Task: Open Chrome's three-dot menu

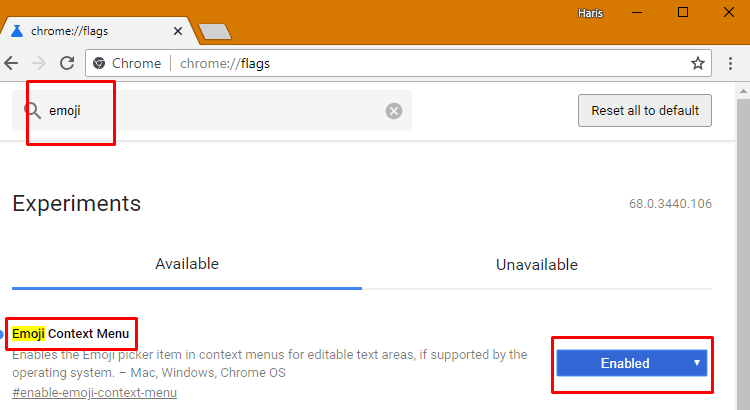Action: (x=730, y=63)
